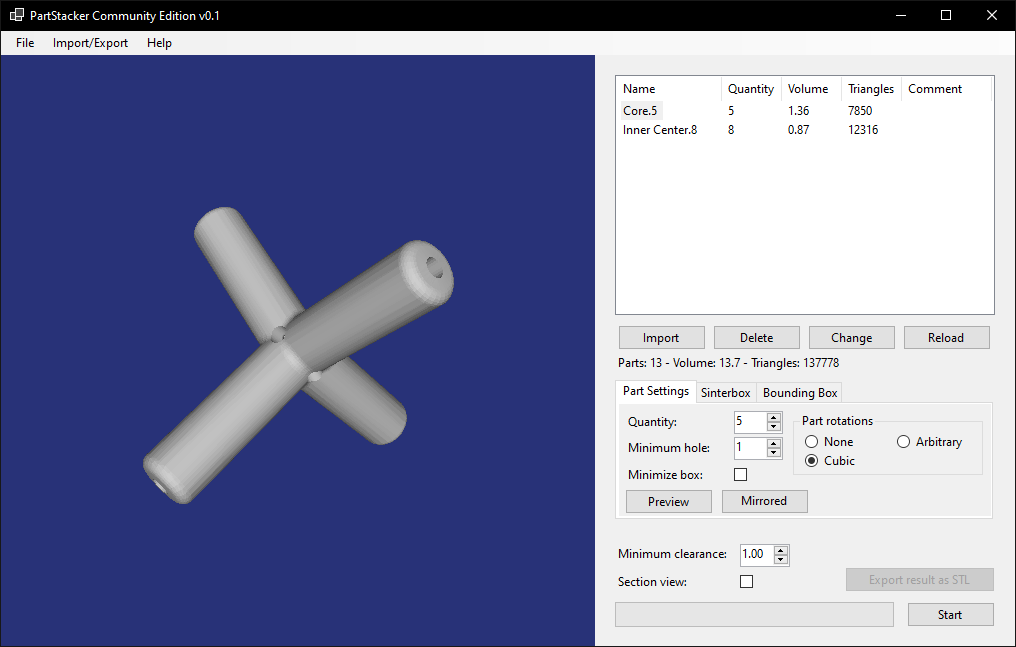Increase Minimum hole with up arrow
1016x647 pixels.
coord(773,444)
